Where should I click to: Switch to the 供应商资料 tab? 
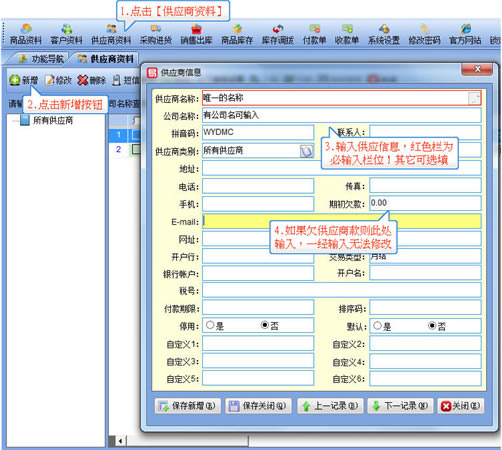[x=106, y=59]
